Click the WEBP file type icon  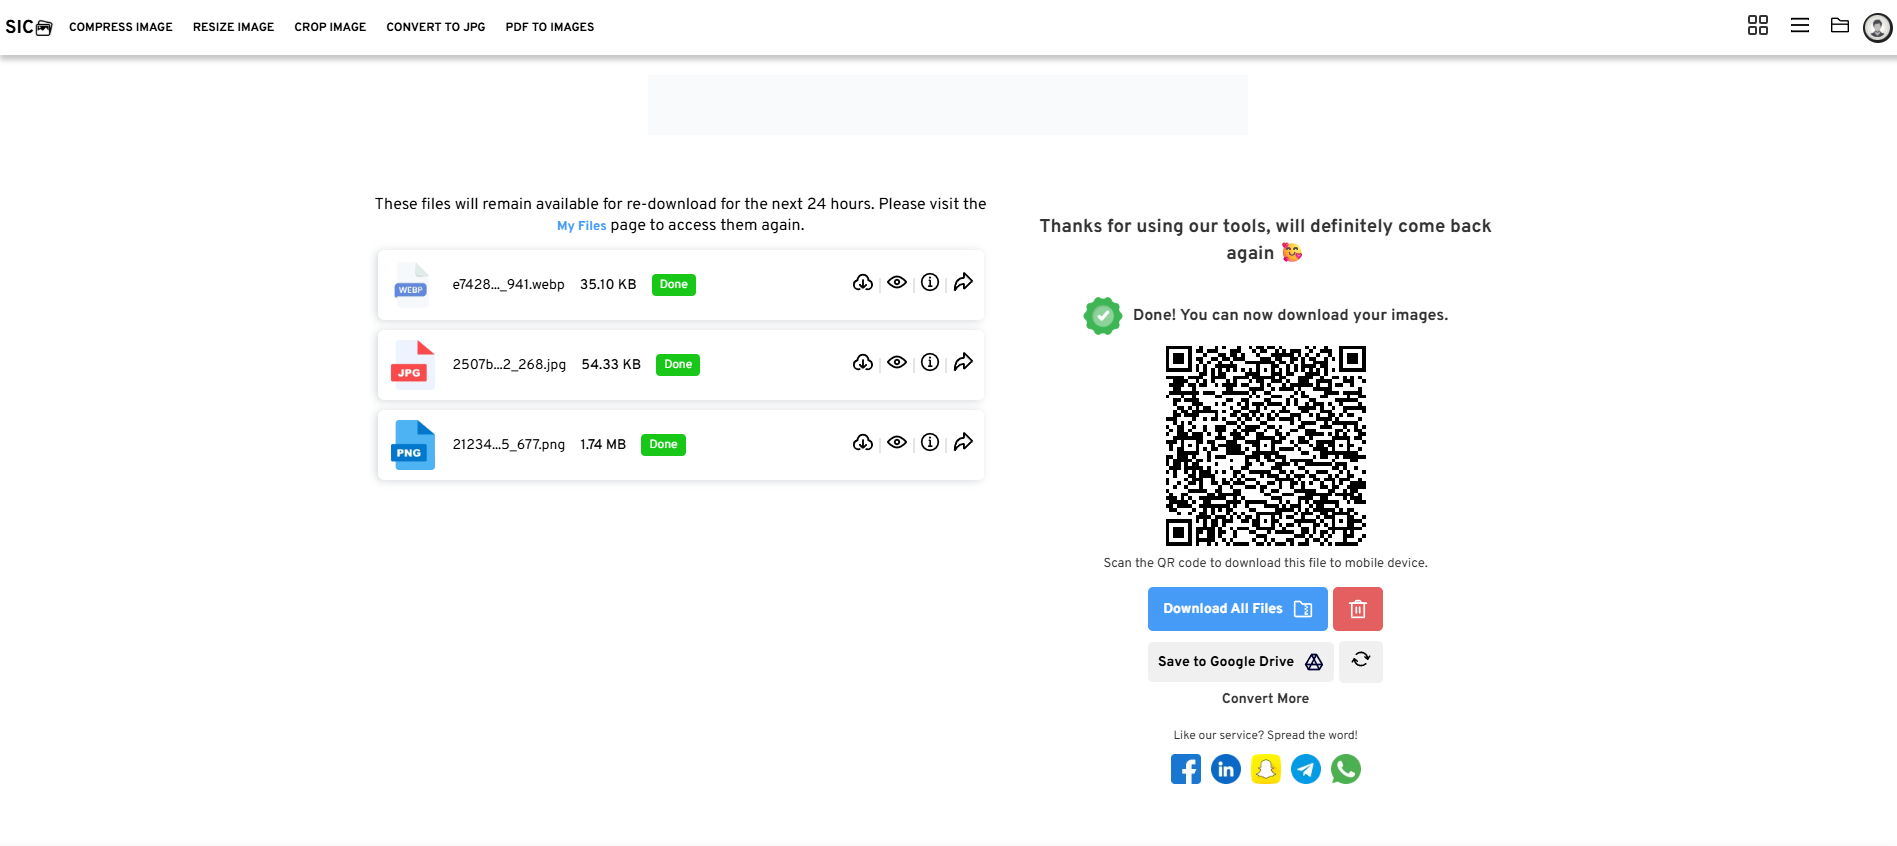pos(412,284)
